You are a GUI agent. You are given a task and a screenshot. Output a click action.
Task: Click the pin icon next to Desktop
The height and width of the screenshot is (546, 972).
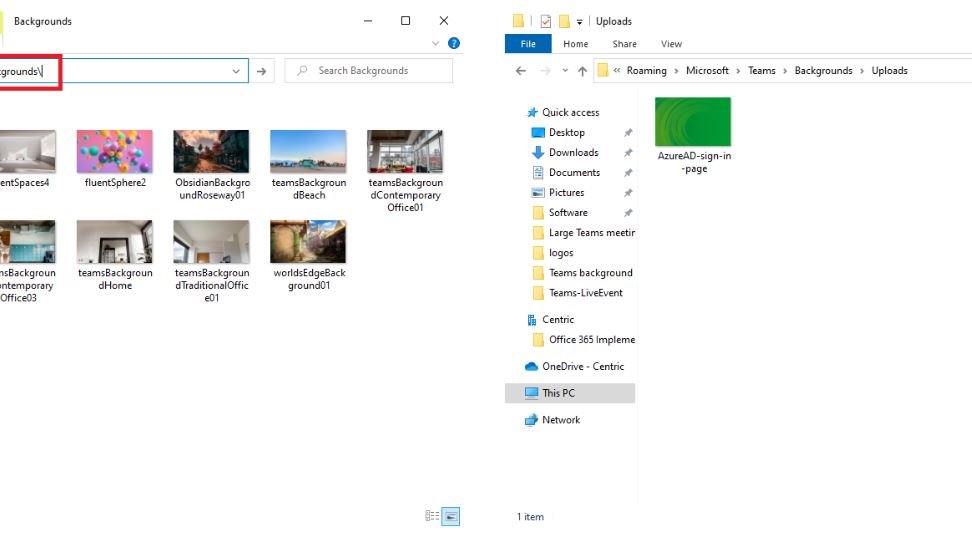(x=628, y=132)
